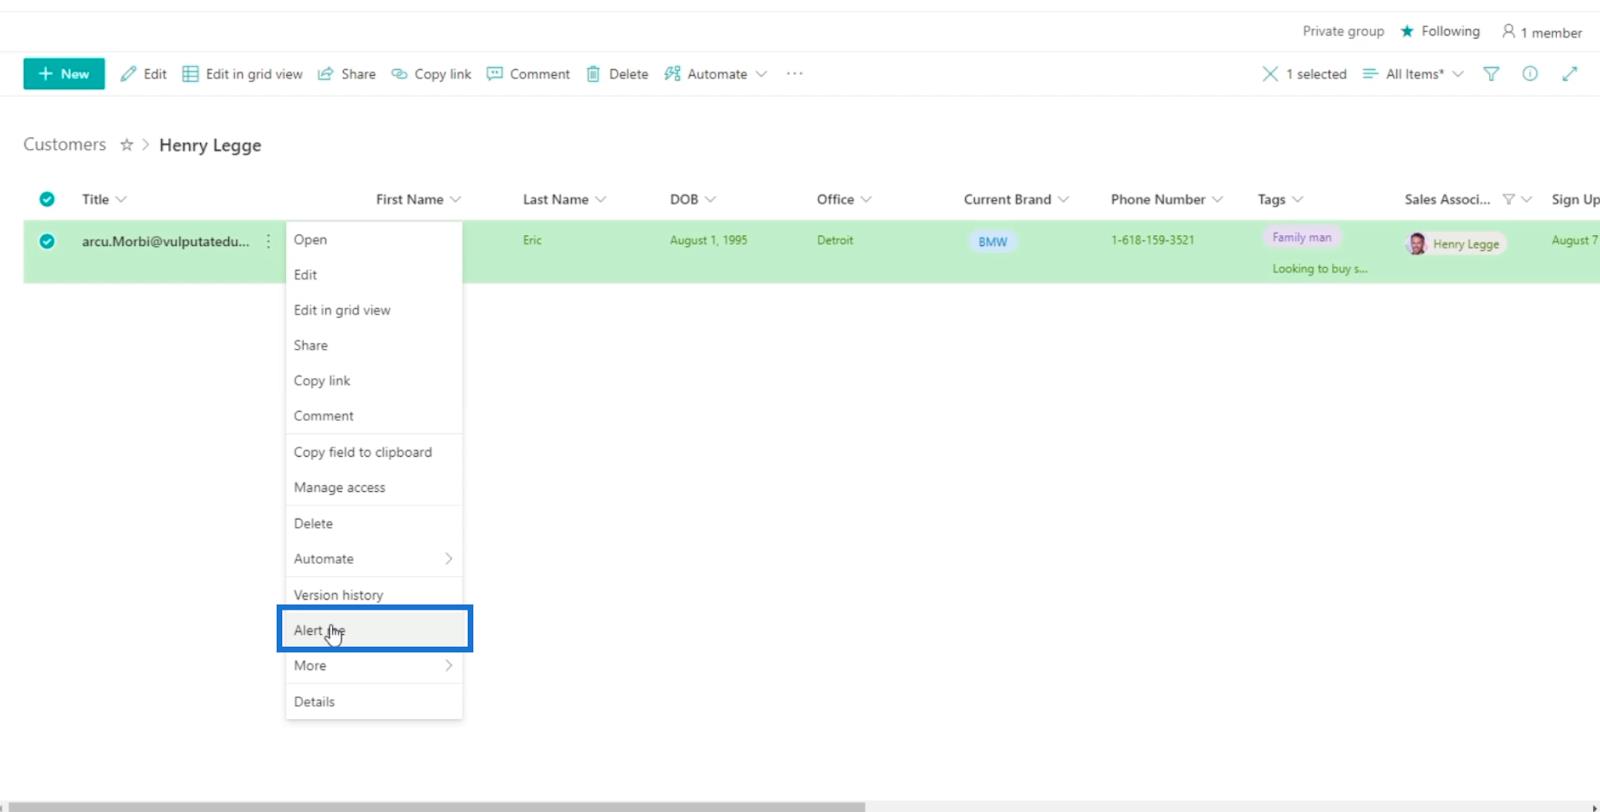
Task: Click the BMW brand pill
Action: 993,242
